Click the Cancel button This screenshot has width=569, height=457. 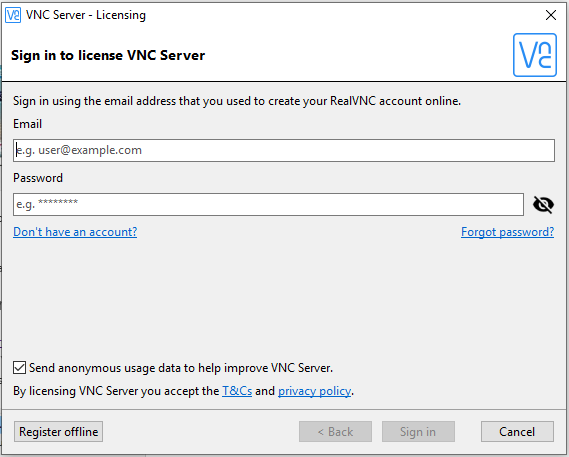pos(517,432)
